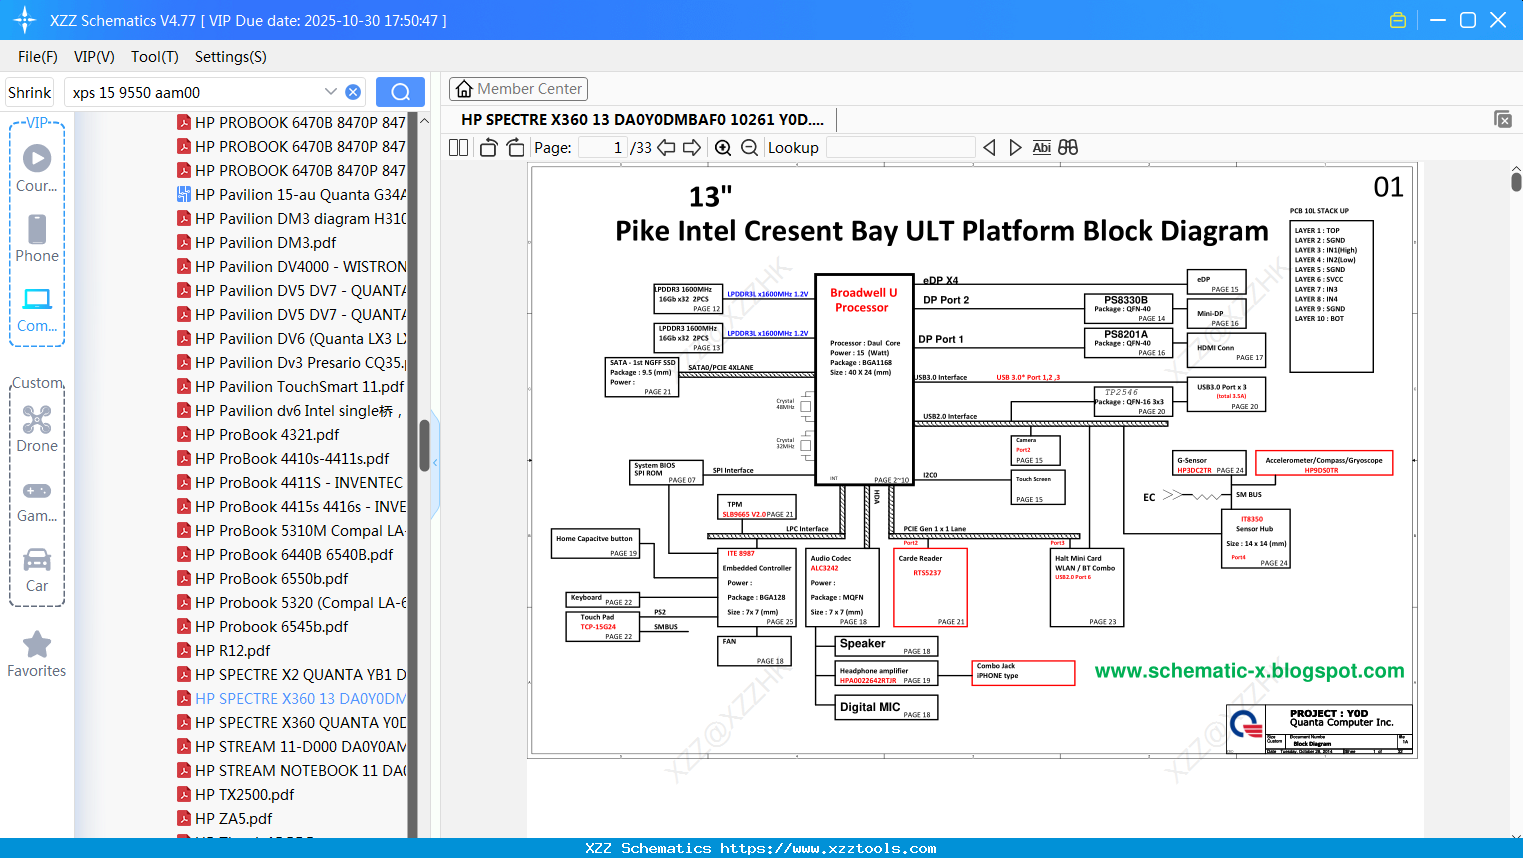Open the Courses section in VIP sidebar
Screen dimensions: 1523x858
(37, 169)
